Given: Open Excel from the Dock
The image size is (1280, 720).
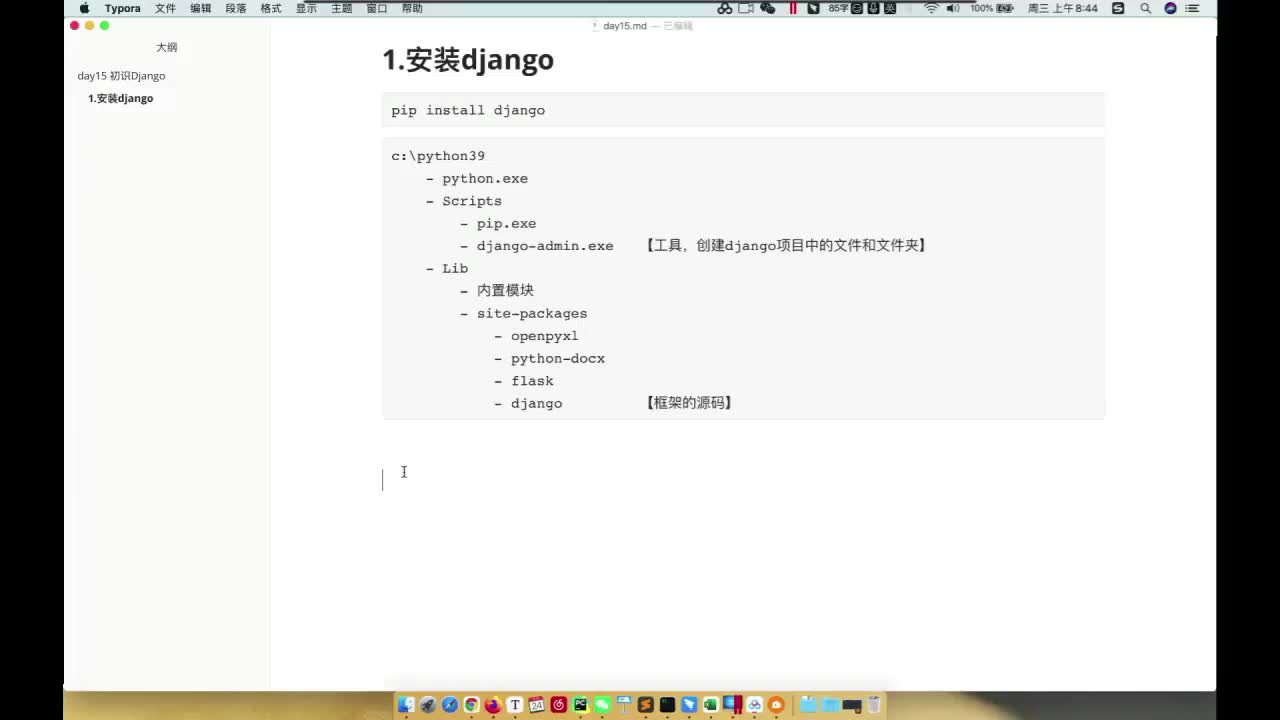Looking at the screenshot, I should [x=711, y=705].
